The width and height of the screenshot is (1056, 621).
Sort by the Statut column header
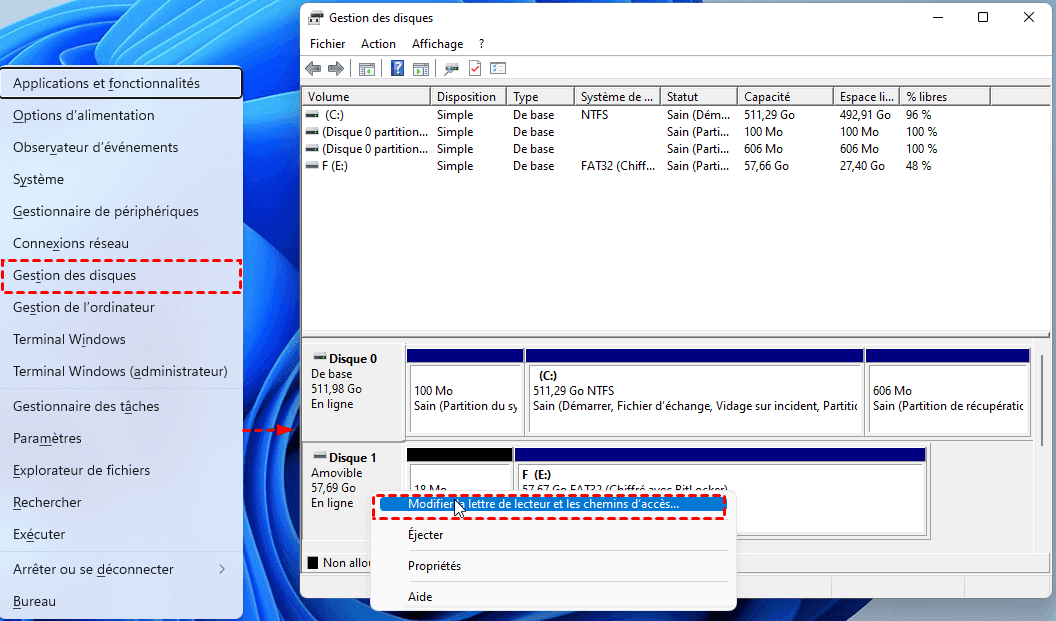[x=699, y=97]
